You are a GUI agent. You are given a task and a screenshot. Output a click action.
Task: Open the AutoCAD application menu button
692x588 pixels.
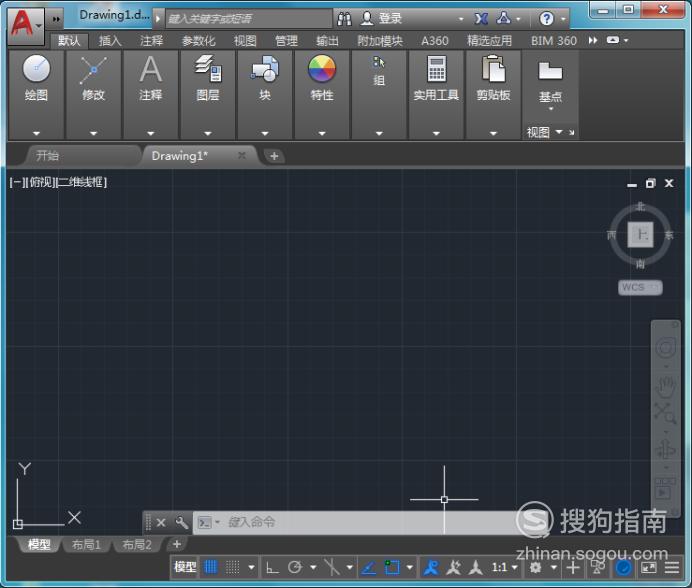26,26
